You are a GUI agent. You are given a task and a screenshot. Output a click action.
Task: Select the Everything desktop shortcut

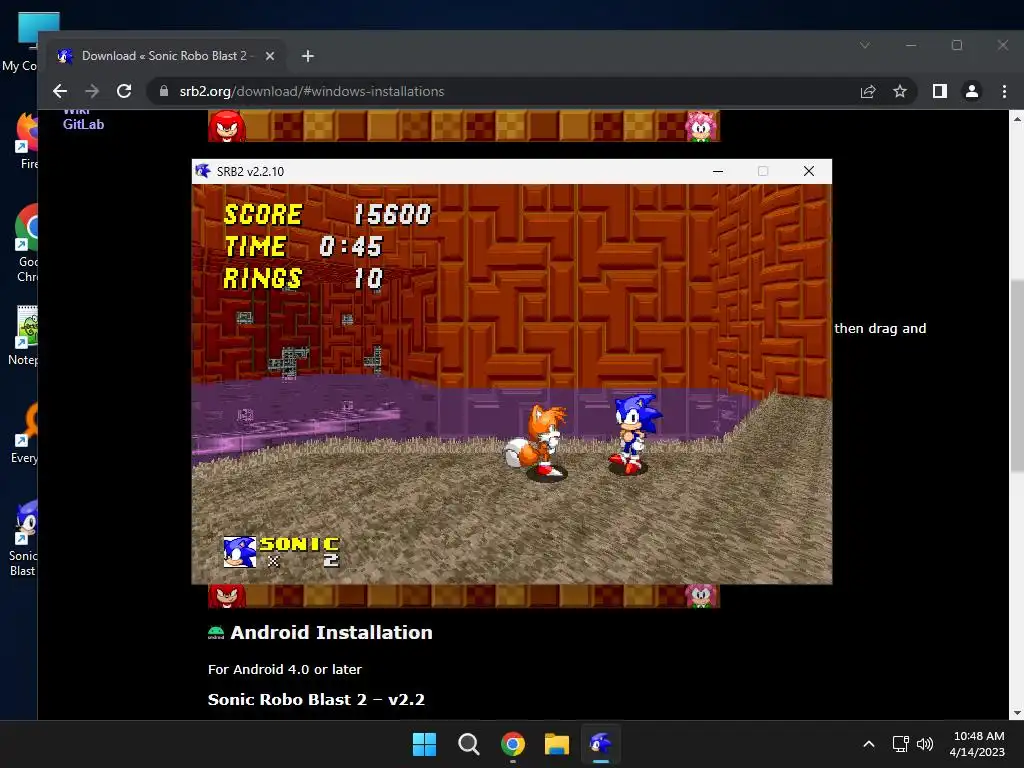(x=25, y=432)
